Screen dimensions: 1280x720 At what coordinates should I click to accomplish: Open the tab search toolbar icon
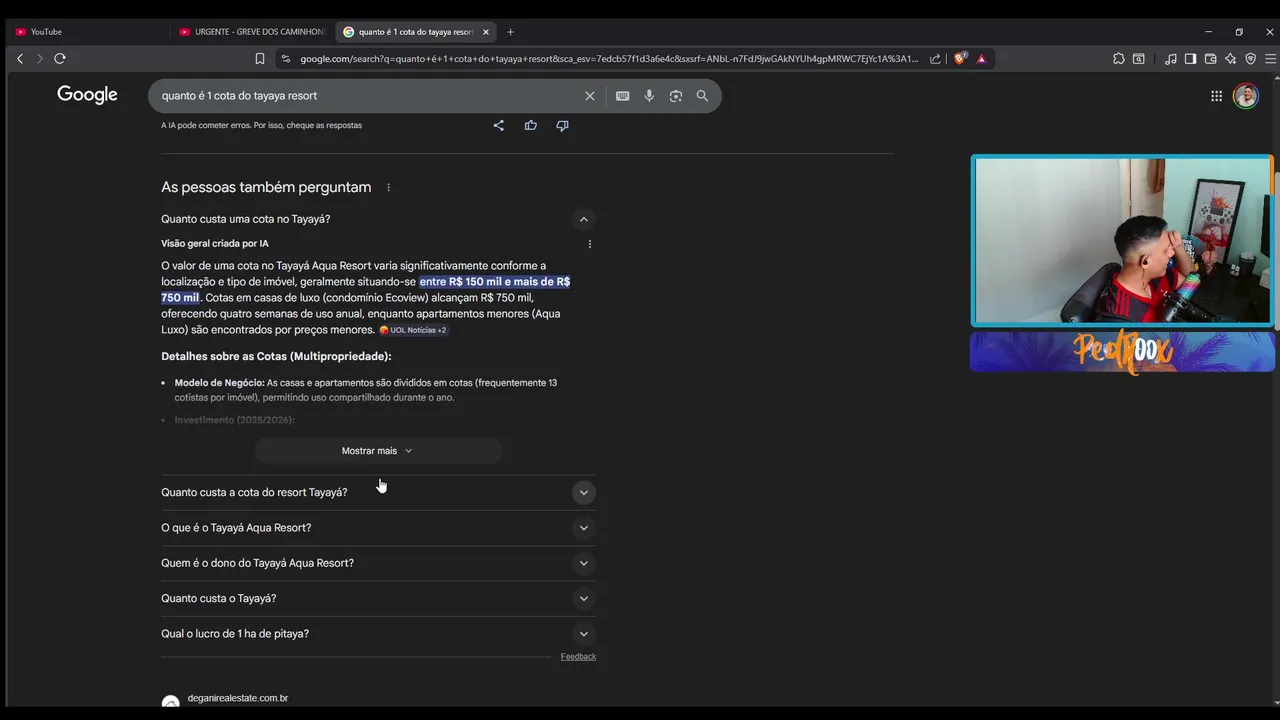pyautogui.click(x=1139, y=59)
